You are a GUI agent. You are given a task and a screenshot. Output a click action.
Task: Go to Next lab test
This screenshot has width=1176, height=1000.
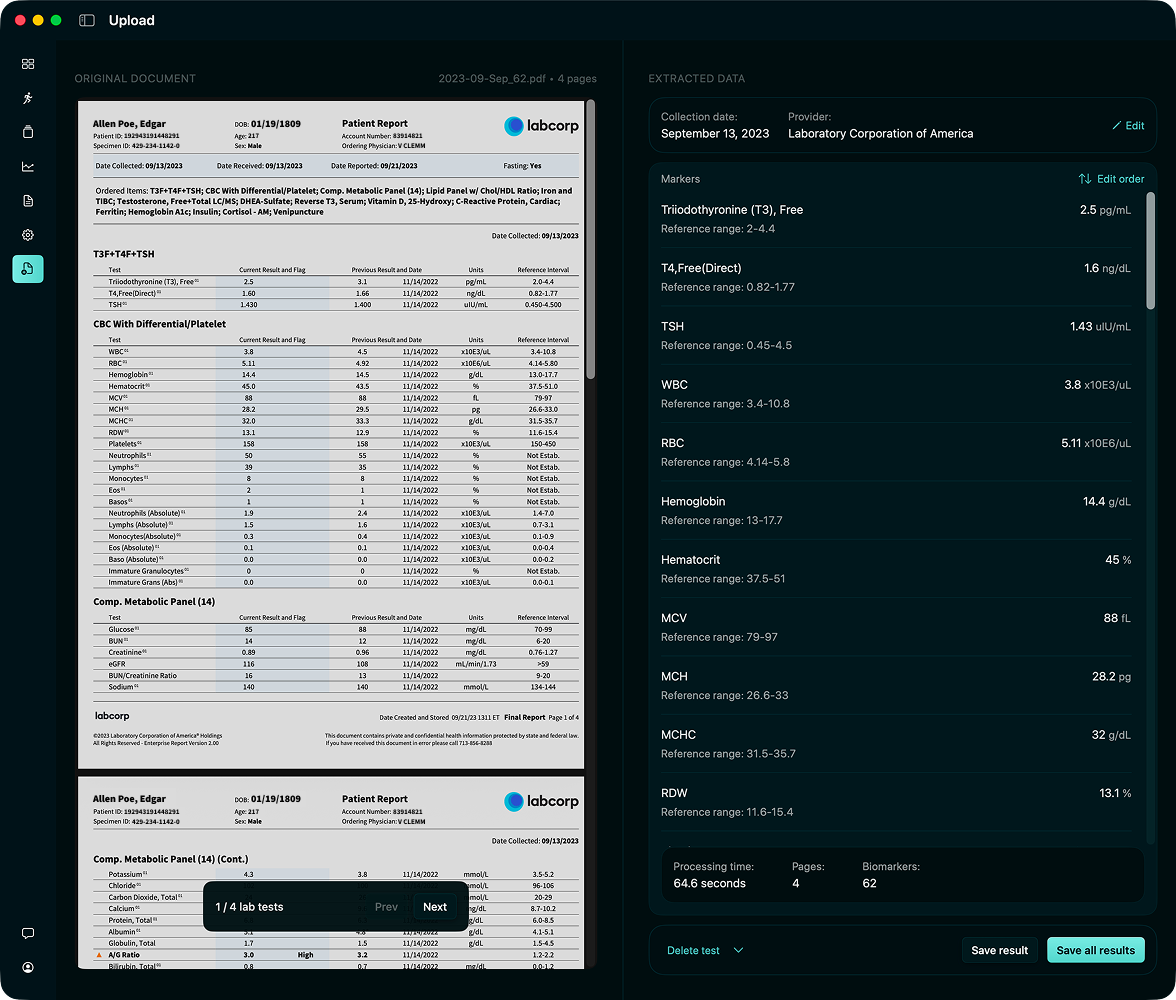click(435, 907)
